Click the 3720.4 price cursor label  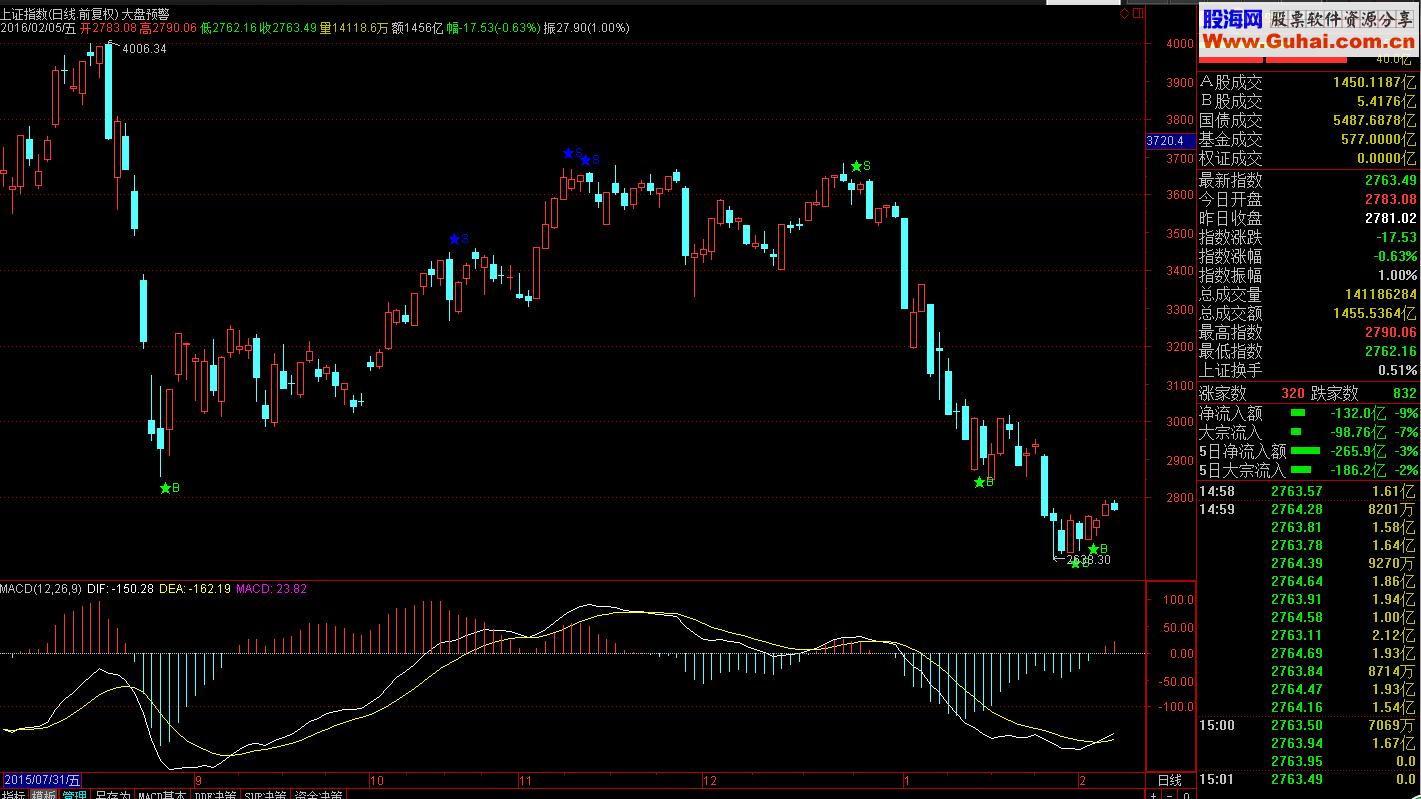[1169, 141]
